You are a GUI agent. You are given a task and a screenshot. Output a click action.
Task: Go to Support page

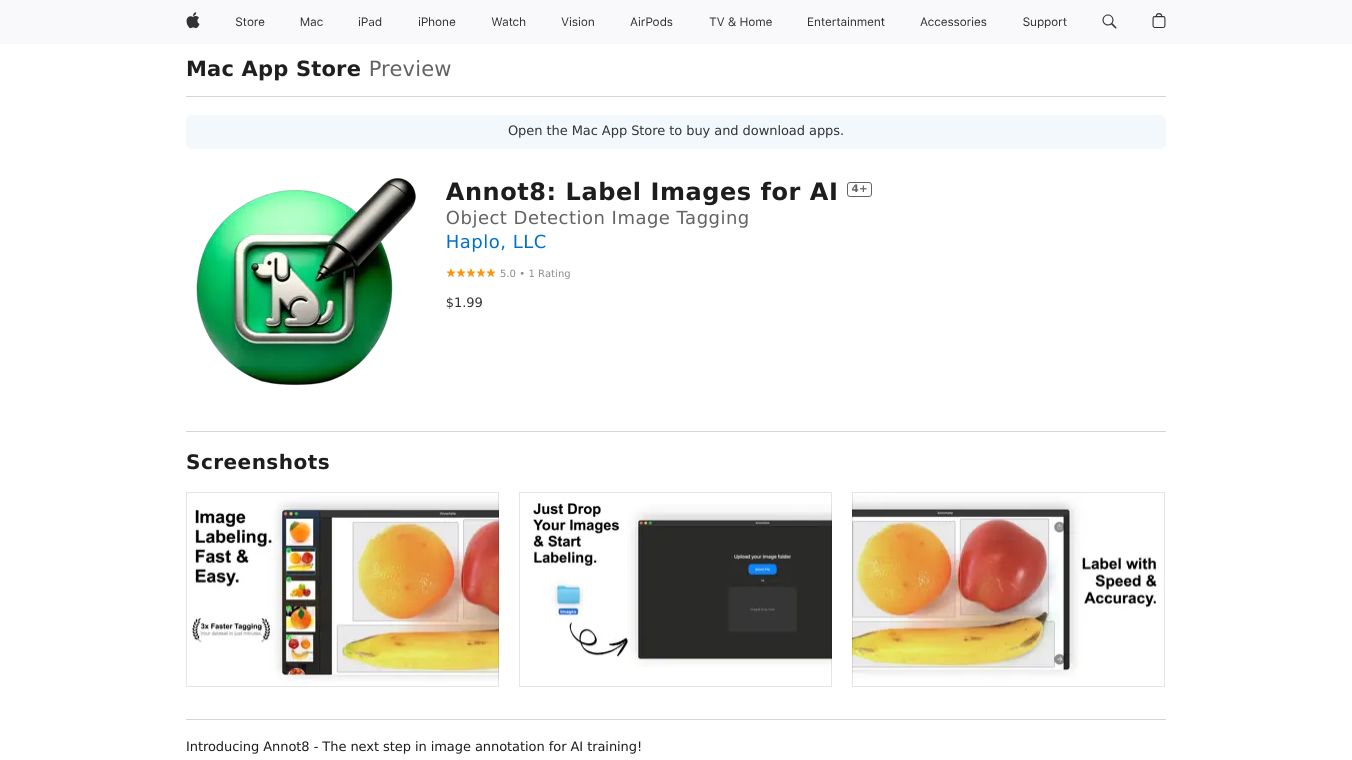click(x=1044, y=22)
